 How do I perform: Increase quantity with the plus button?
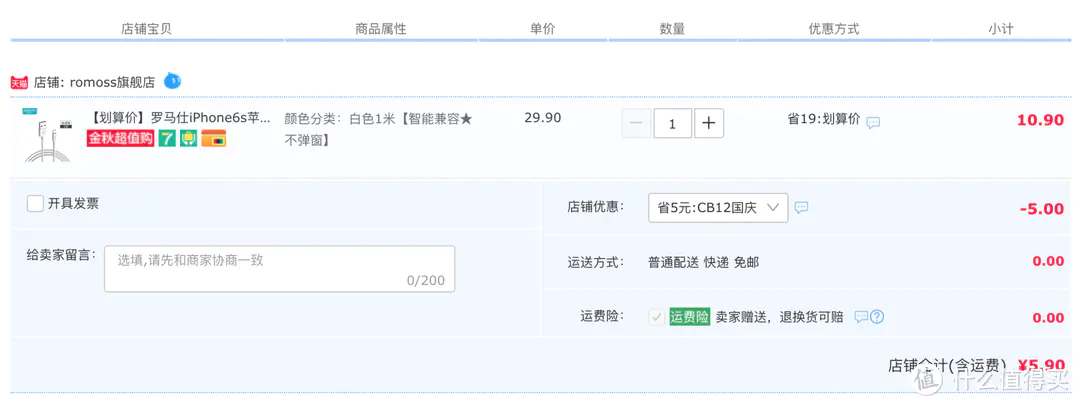tap(709, 123)
